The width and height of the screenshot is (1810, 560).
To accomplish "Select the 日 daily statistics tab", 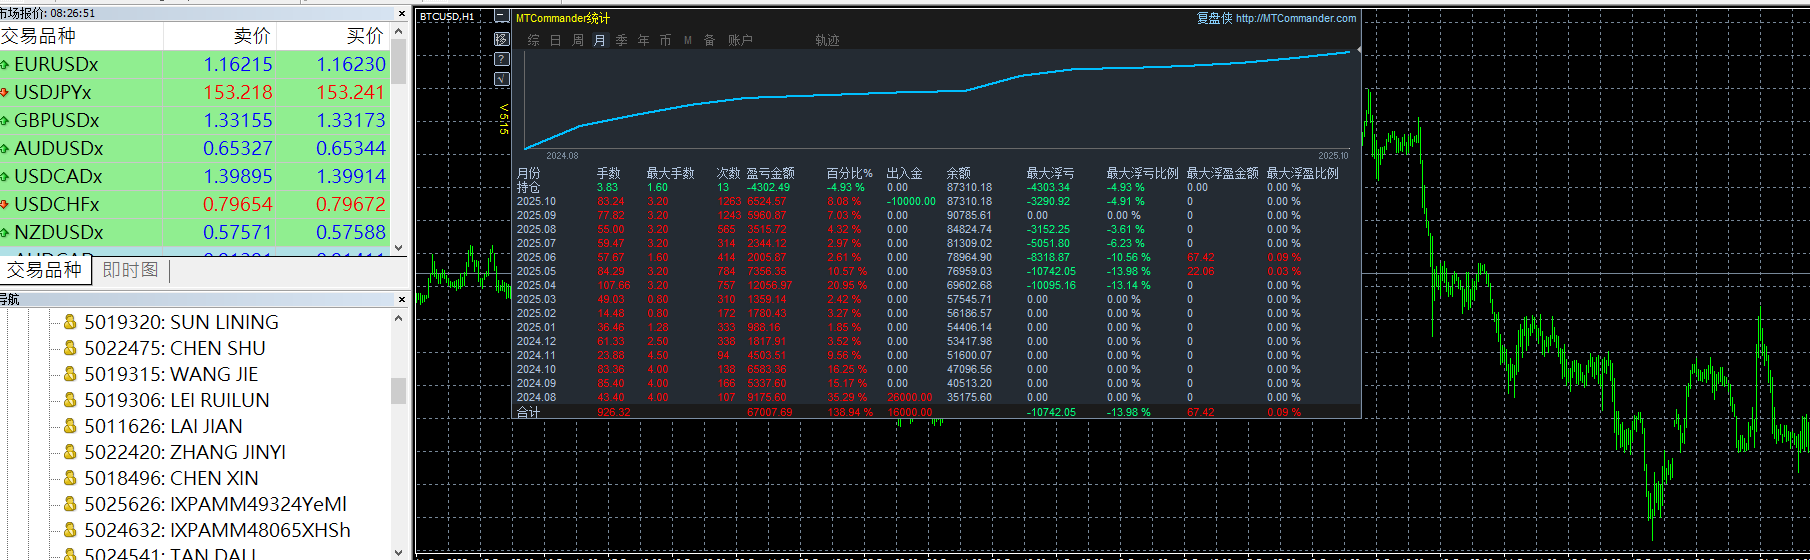I will (x=555, y=40).
